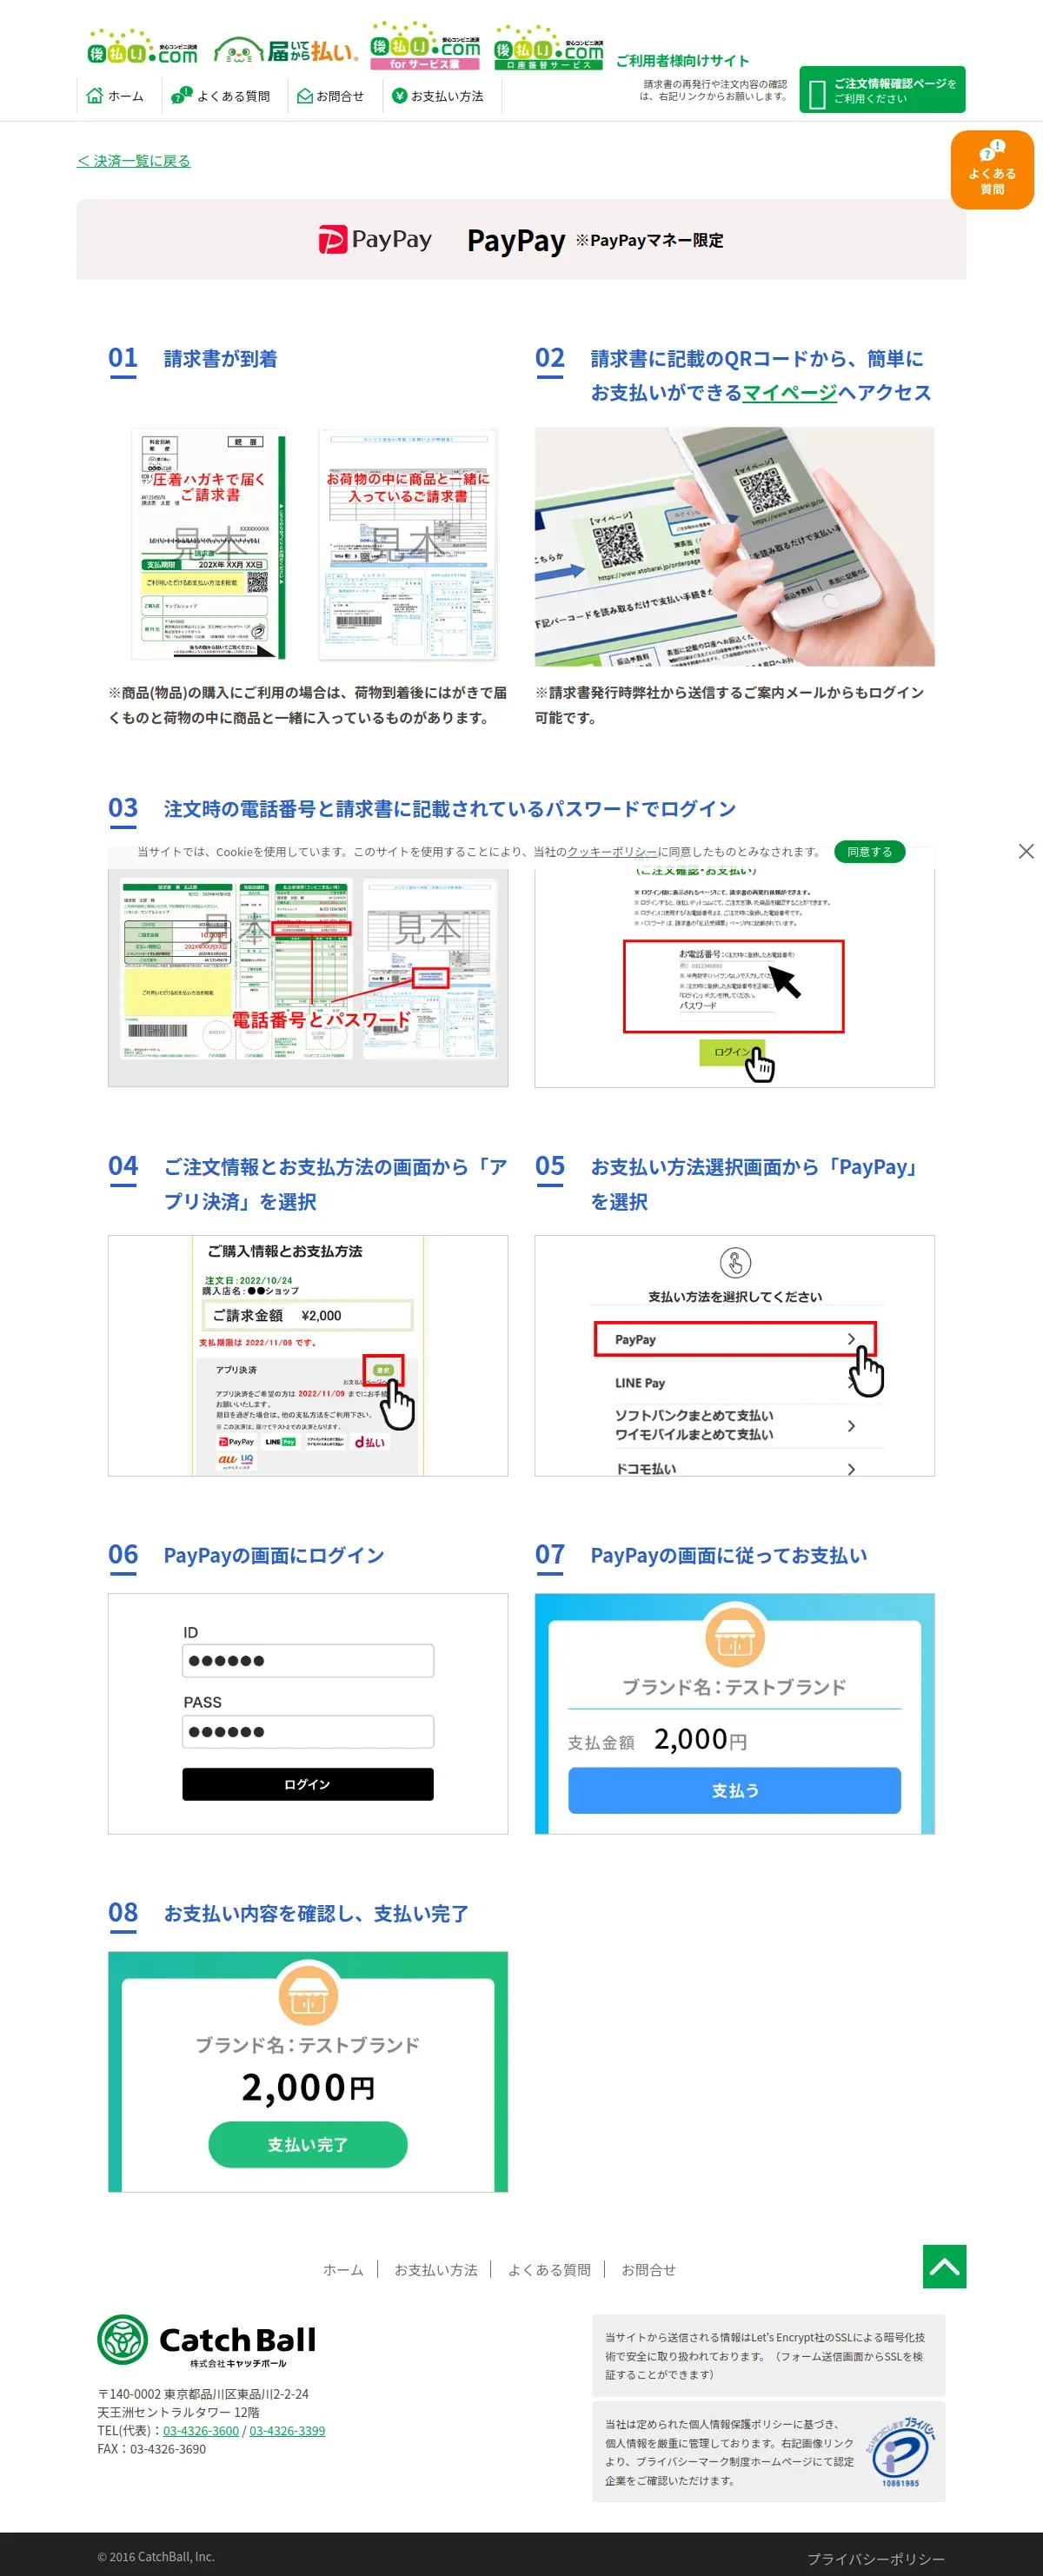Click the home icon in navigation
The width and height of the screenshot is (1043, 2576).
pos(95,96)
